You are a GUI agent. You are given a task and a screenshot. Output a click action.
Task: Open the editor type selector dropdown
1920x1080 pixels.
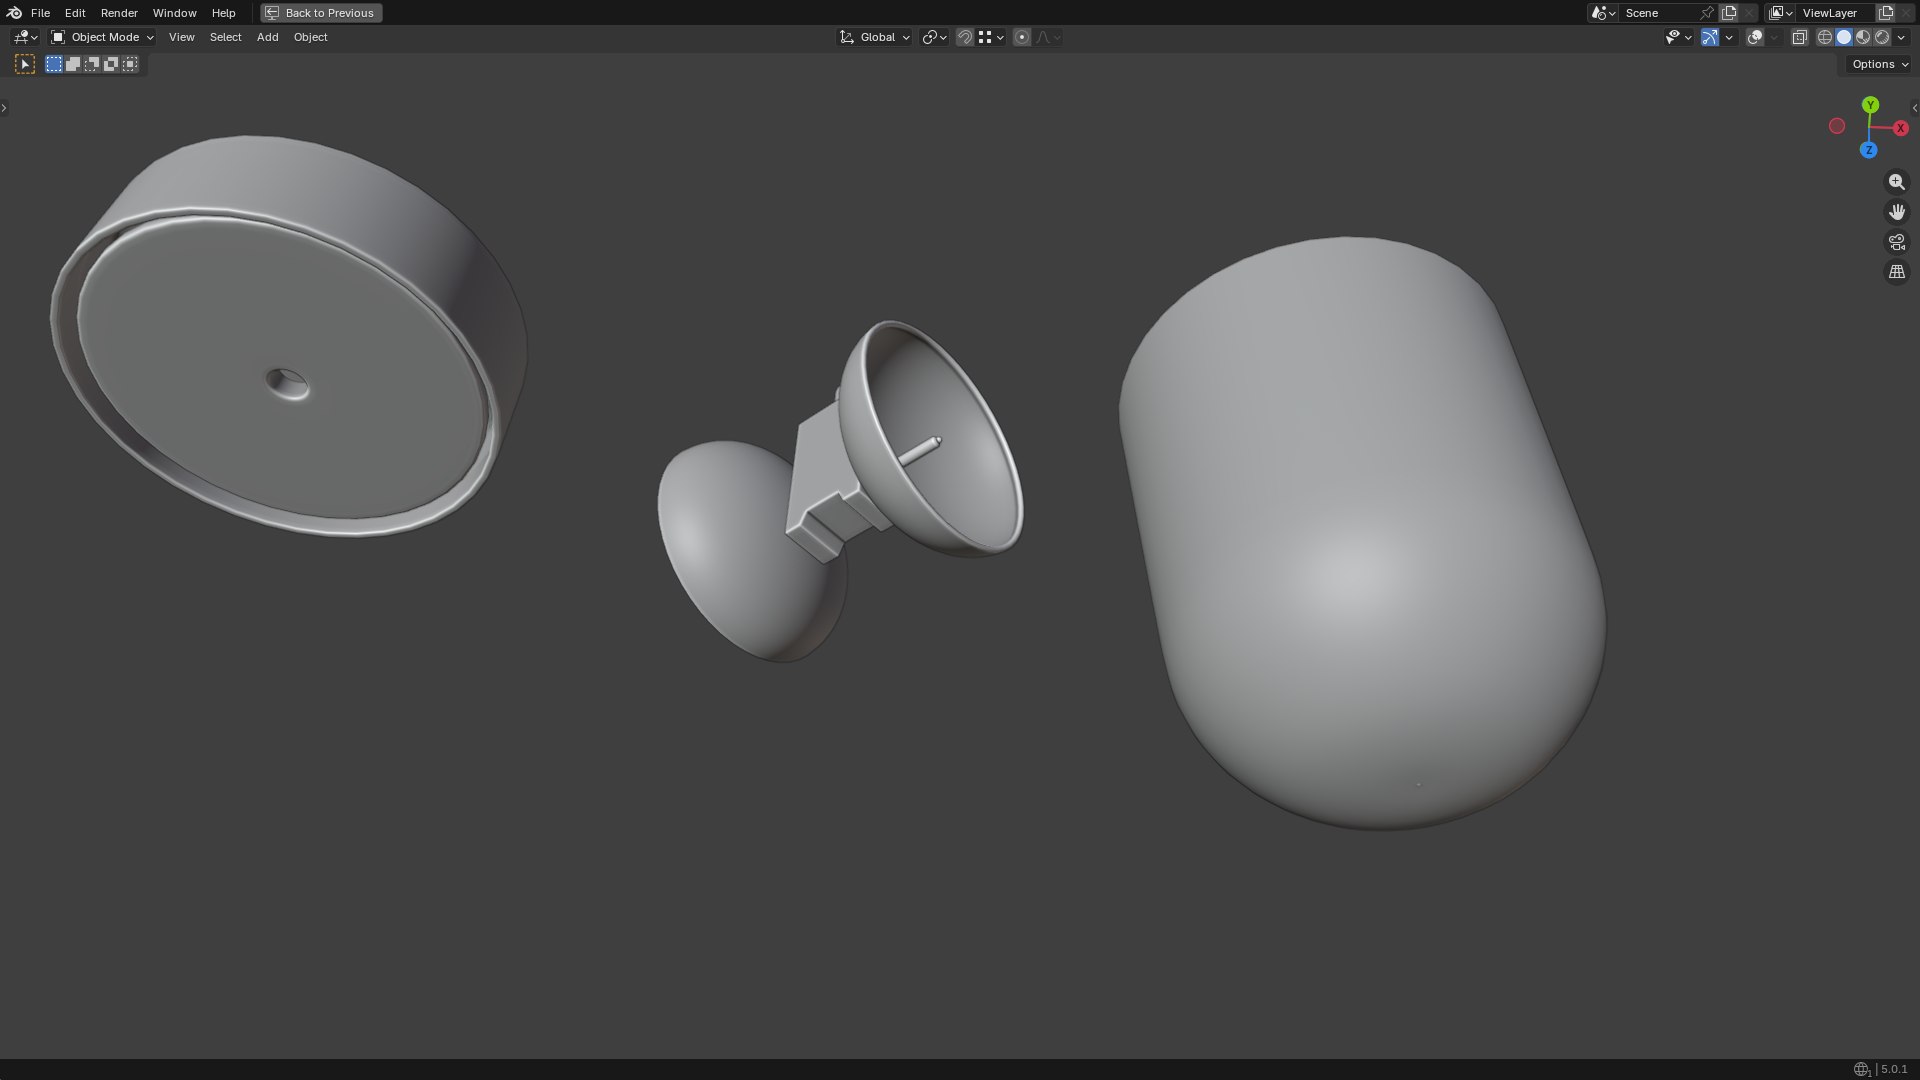tap(25, 37)
